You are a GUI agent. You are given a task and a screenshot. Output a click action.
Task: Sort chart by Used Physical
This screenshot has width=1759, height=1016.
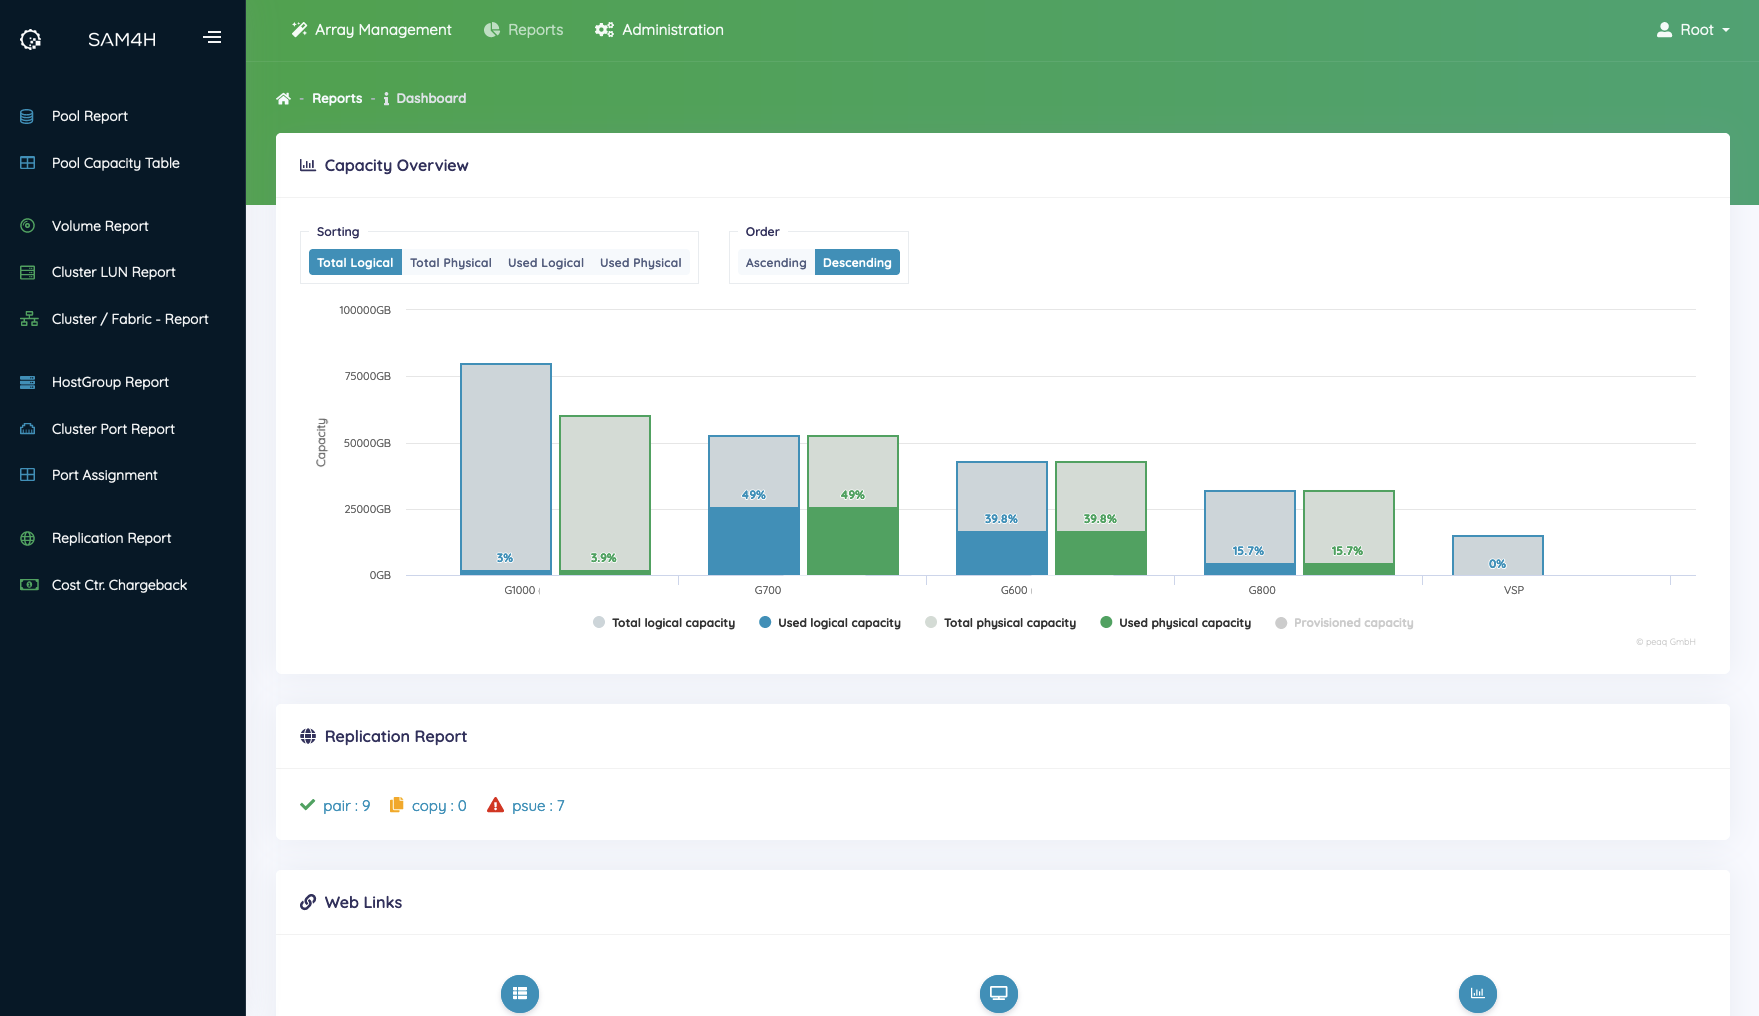640,263
